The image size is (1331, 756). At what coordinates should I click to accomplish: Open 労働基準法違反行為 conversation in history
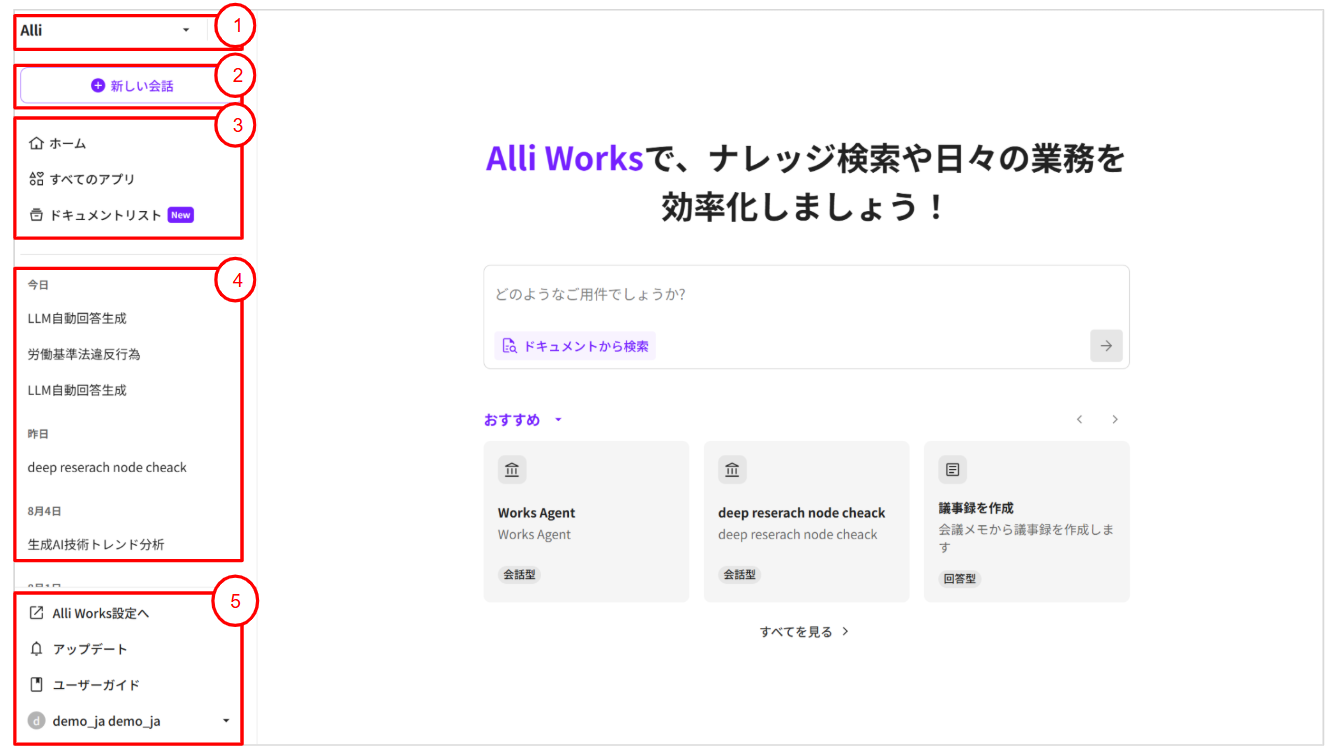coord(84,355)
